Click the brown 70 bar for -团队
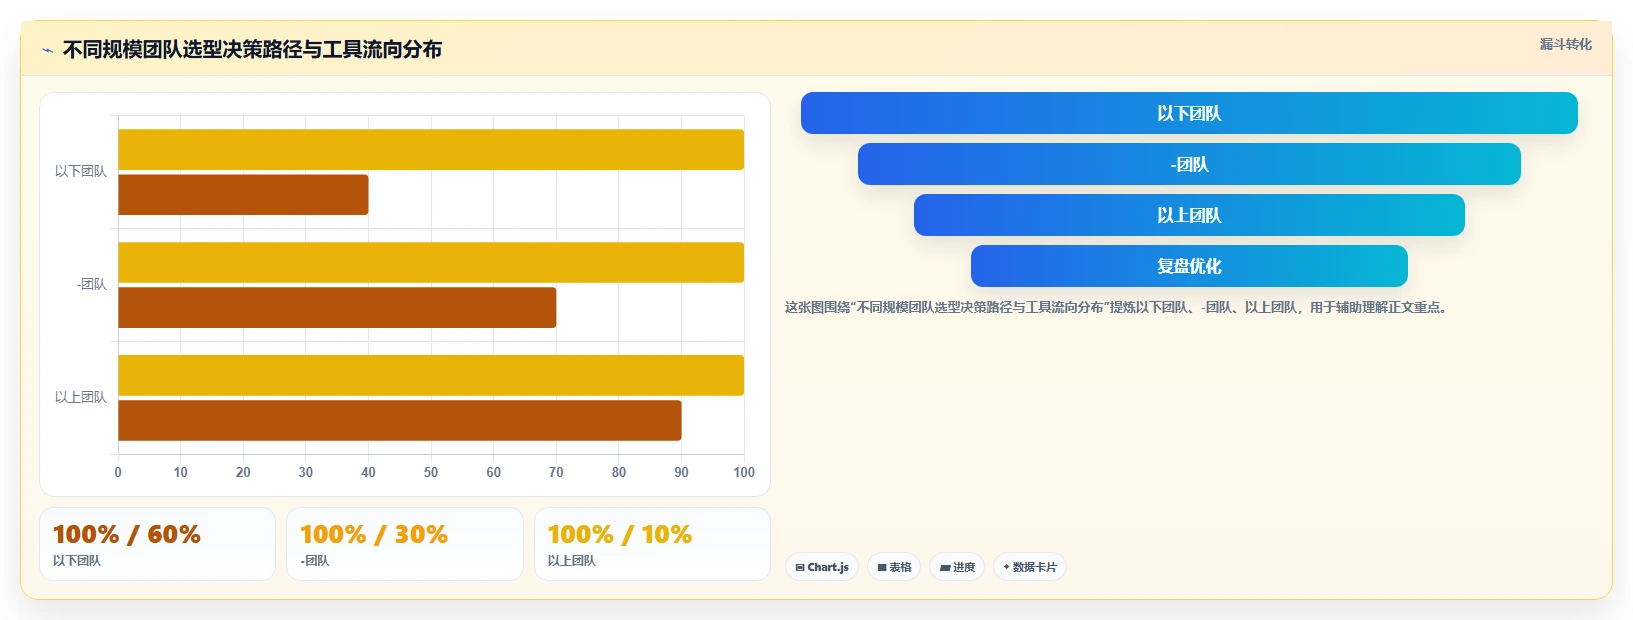 click(x=337, y=308)
